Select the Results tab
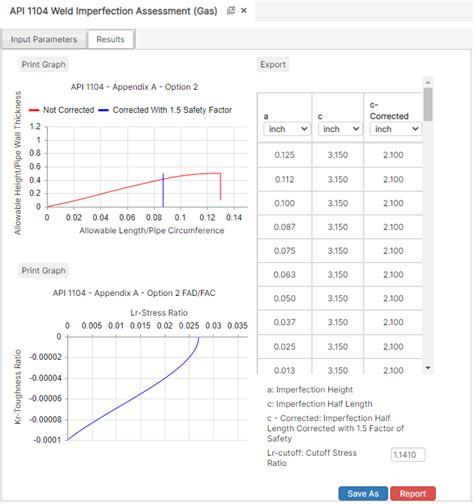Screen dimensions: 474x504 coord(111,39)
